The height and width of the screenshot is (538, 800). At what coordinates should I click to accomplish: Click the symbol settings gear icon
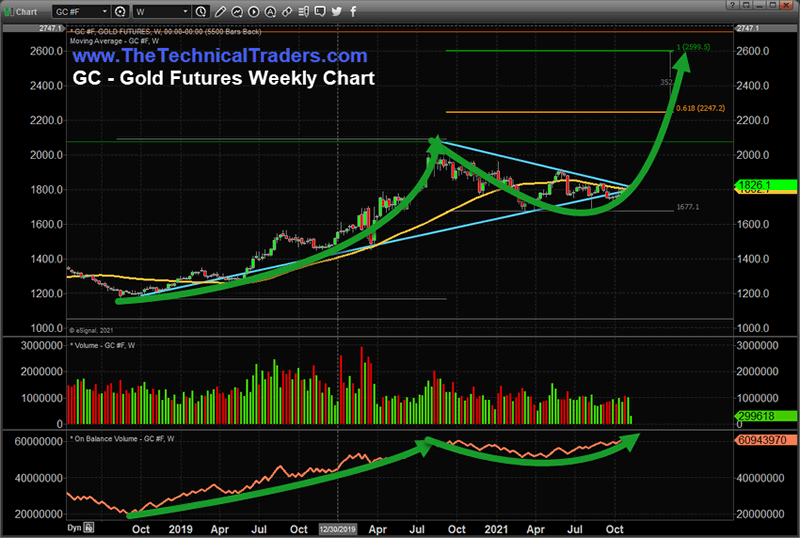(120, 11)
